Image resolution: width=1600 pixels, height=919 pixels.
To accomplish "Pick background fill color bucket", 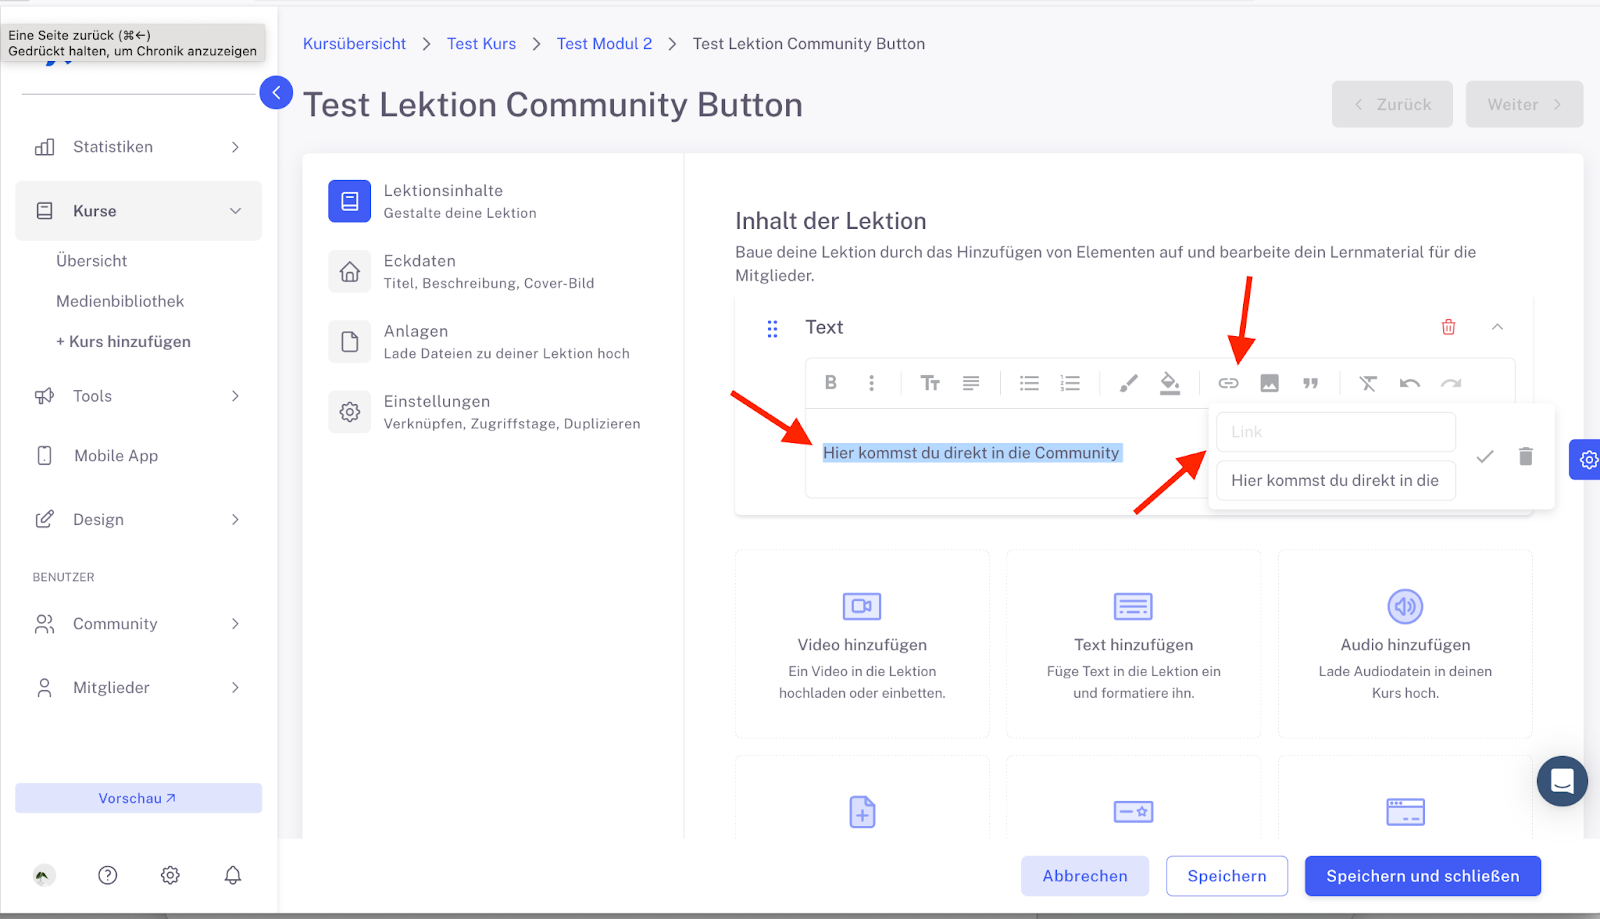I will click(x=1169, y=383).
